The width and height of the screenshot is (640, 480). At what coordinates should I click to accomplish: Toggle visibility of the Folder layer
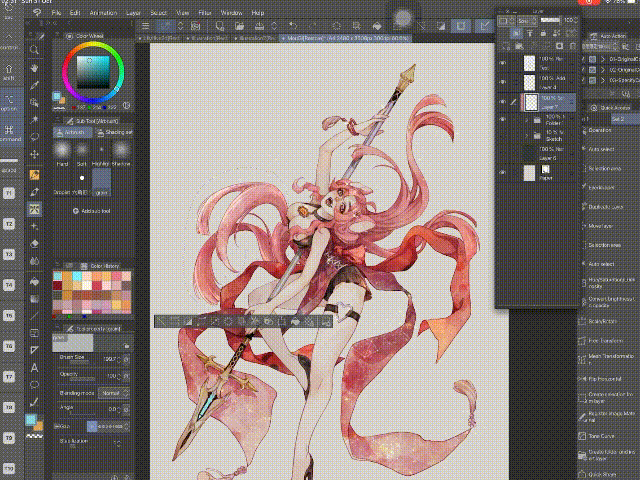coord(503,120)
